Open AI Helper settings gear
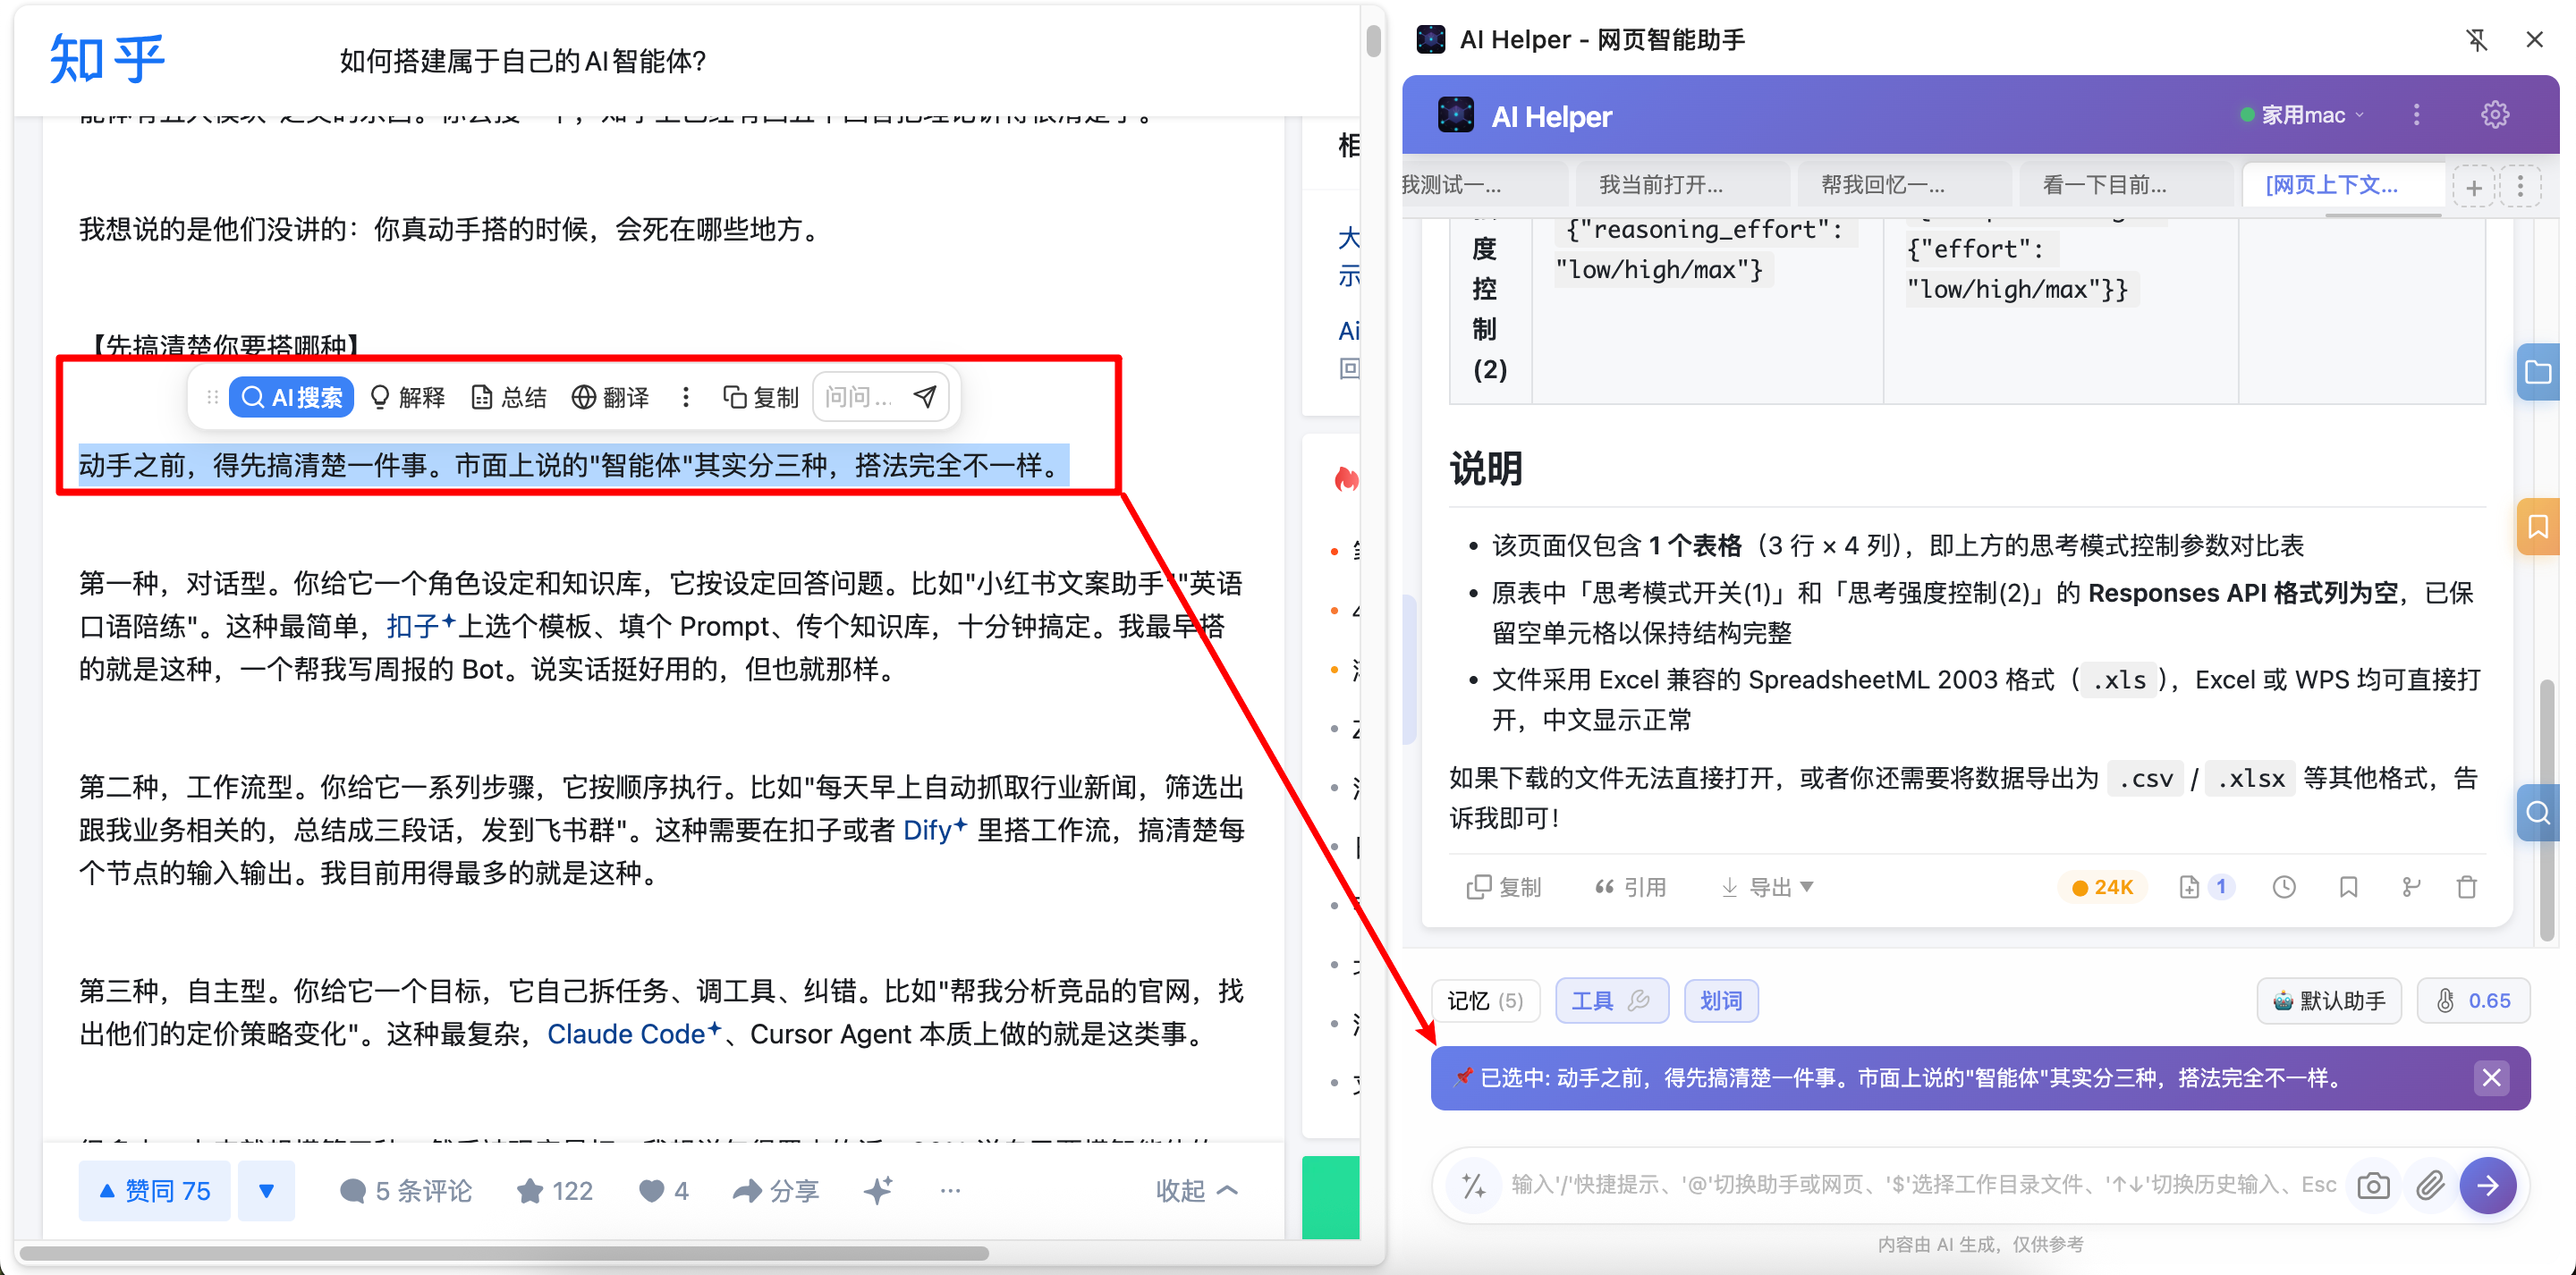This screenshot has width=2576, height=1275. 2494,115
